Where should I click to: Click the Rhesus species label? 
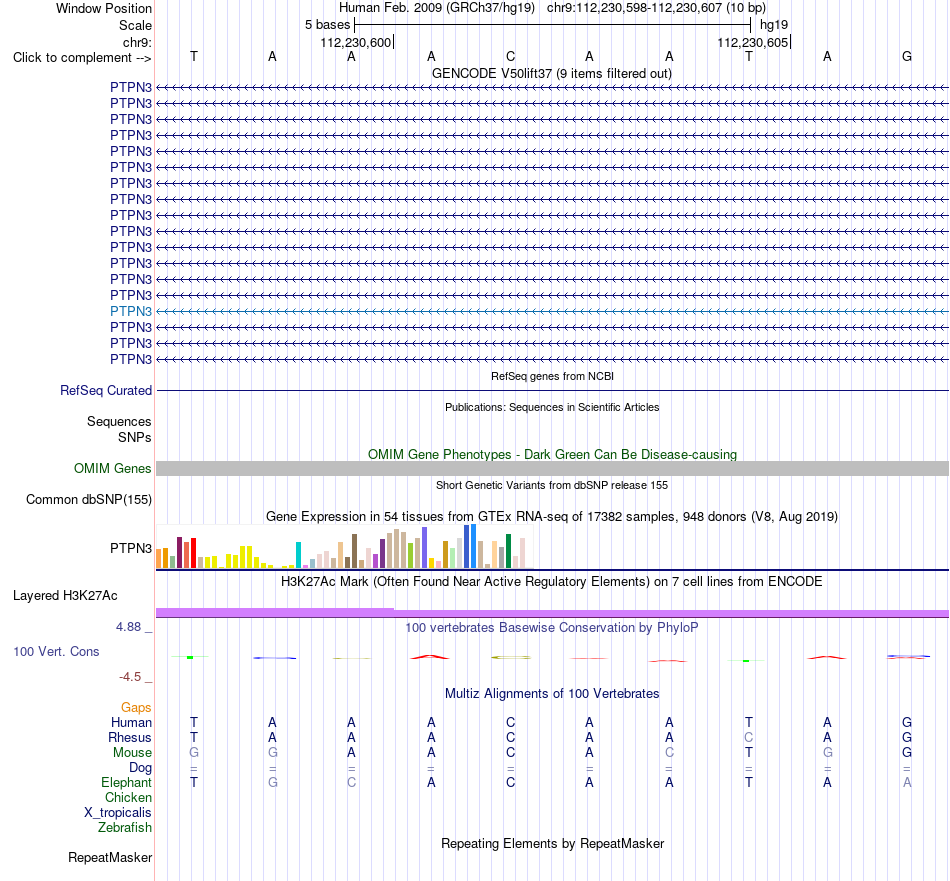130,737
